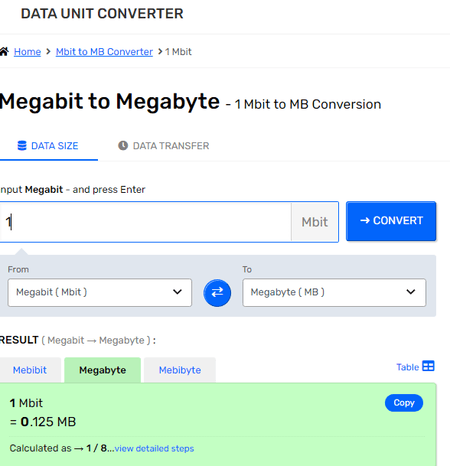Open Mbit to MB Converter breadcrumb link
Viewport: 450px width, 466px height.
coord(104,52)
